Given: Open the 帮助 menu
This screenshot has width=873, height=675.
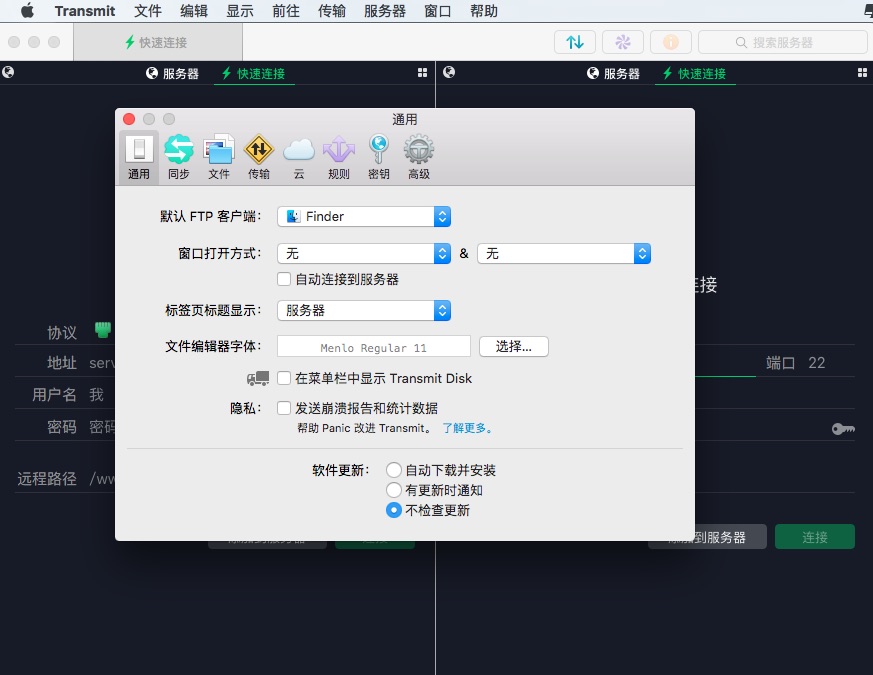Looking at the screenshot, I should [x=484, y=11].
